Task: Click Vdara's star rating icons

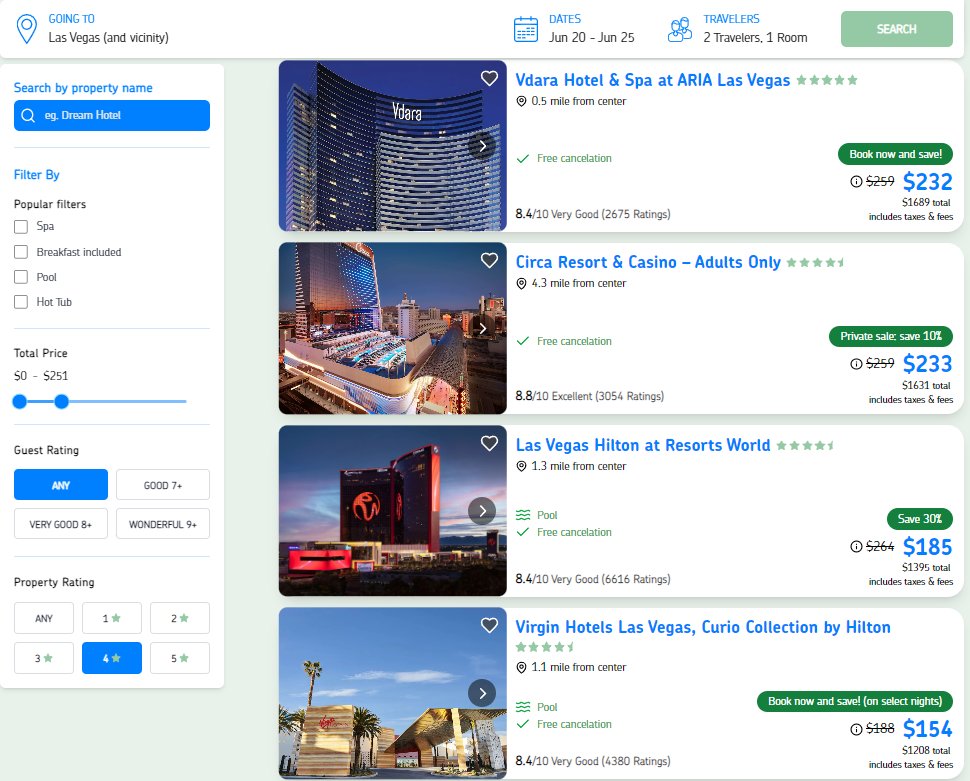Action: coord(827,80)
